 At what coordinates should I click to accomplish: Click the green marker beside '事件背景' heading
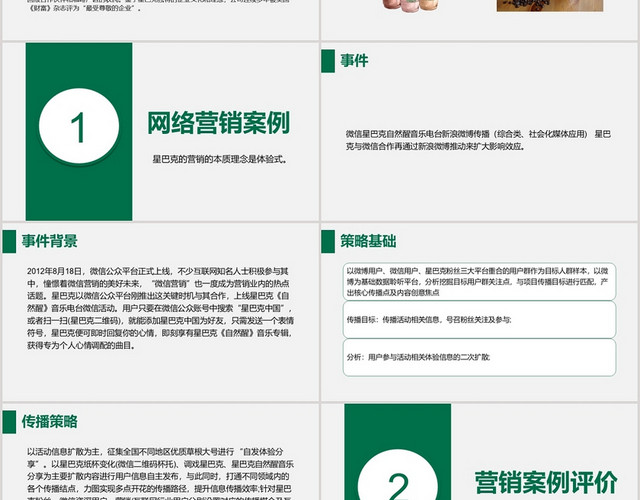click(x=9, y=241)
